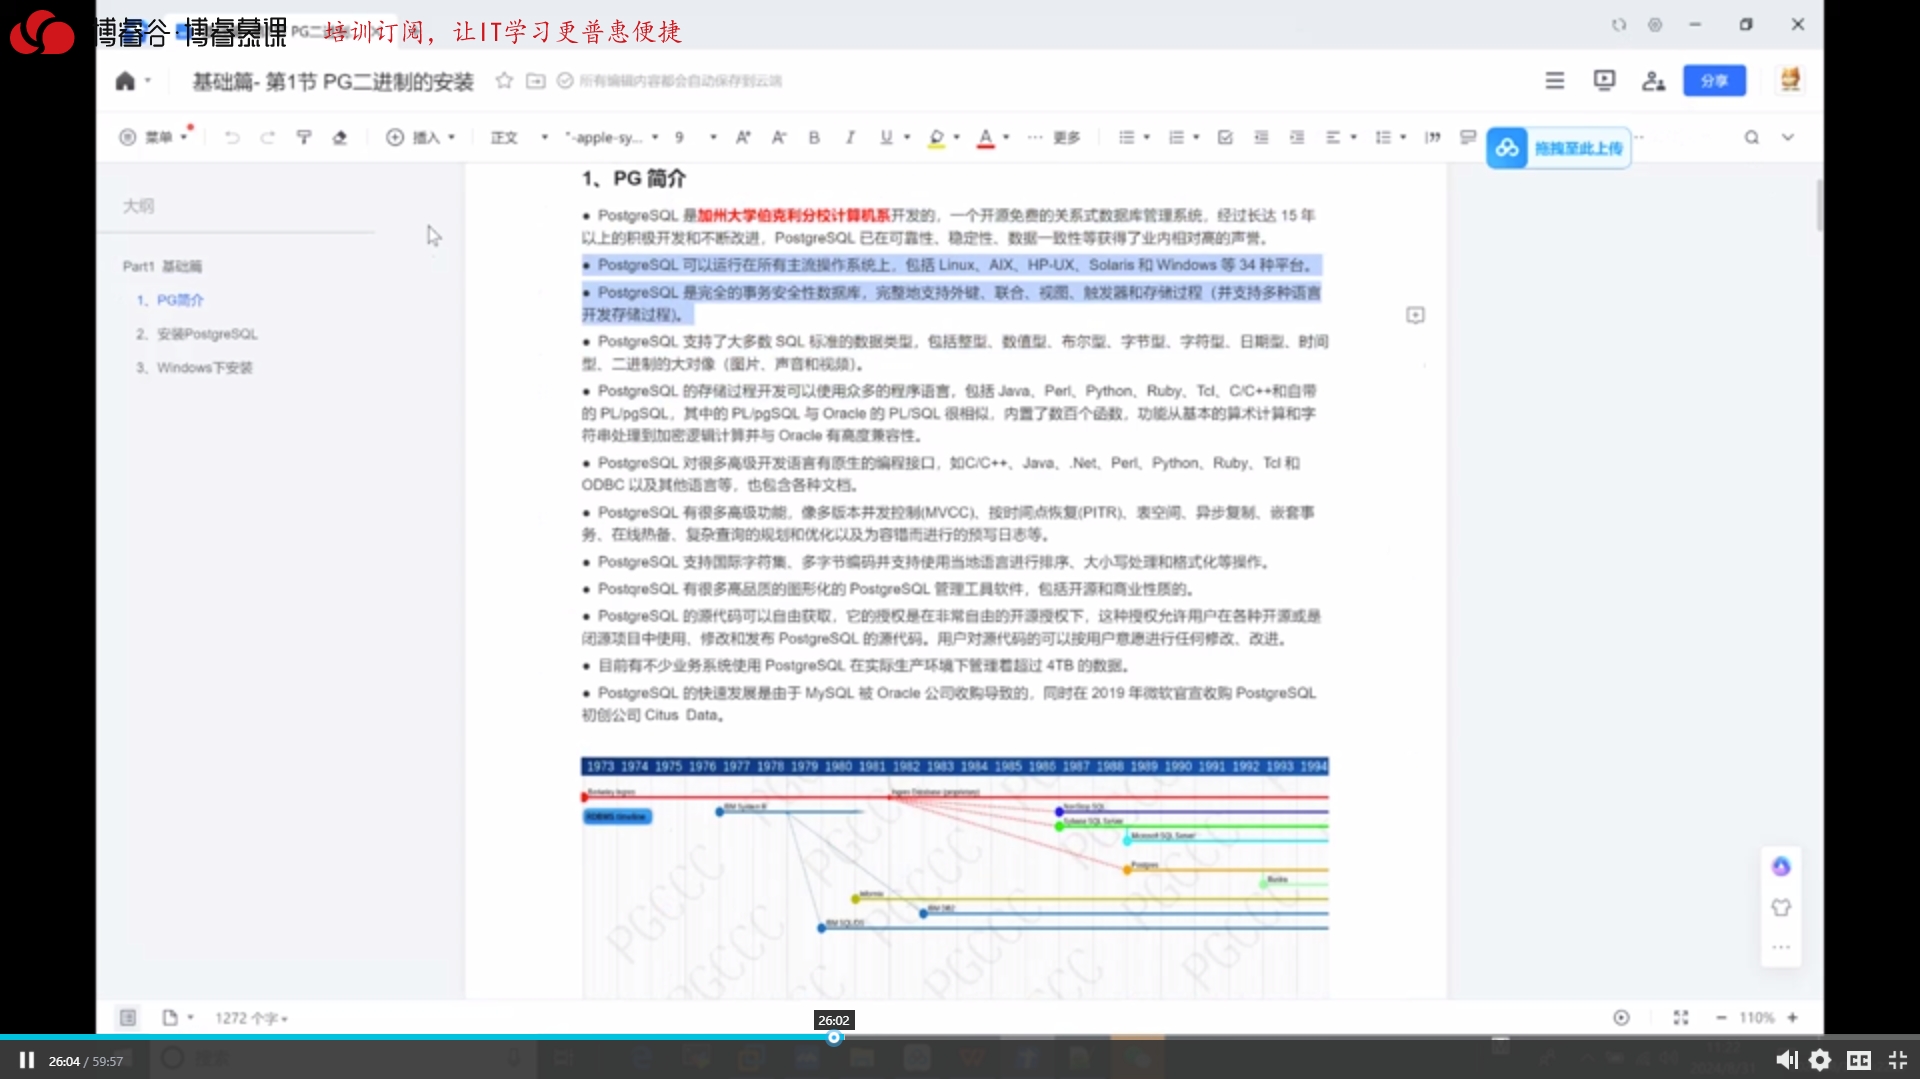
Task: Open the font size 9 dropdown
Action: (696, 137)
